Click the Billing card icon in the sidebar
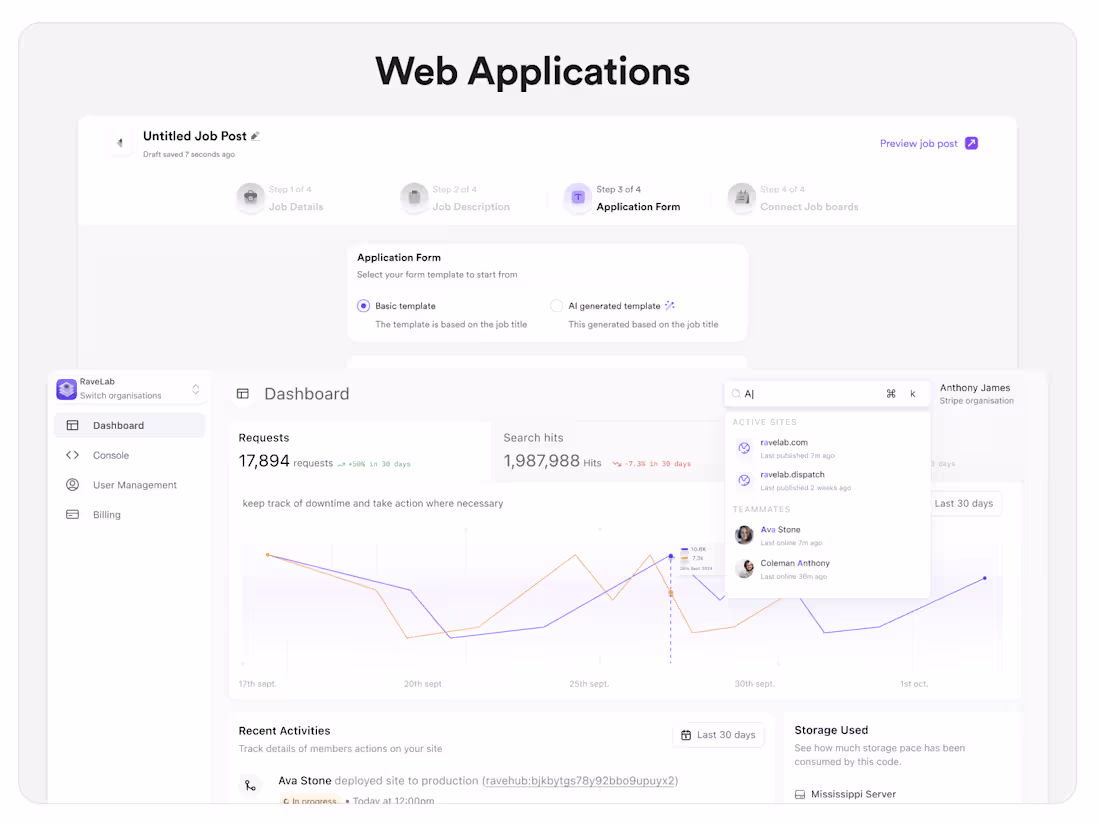 (70, 514)
